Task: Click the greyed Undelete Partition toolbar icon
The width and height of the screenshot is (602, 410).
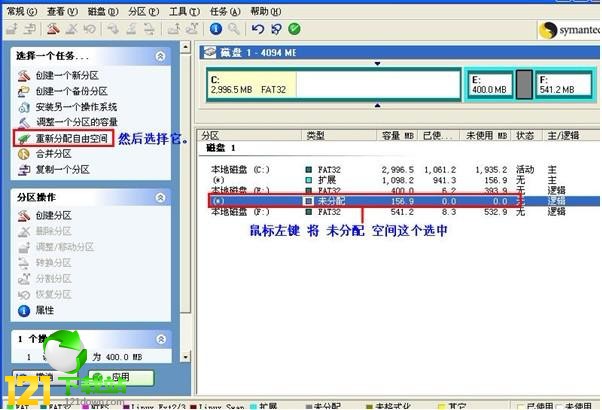Action: point(89,29)
